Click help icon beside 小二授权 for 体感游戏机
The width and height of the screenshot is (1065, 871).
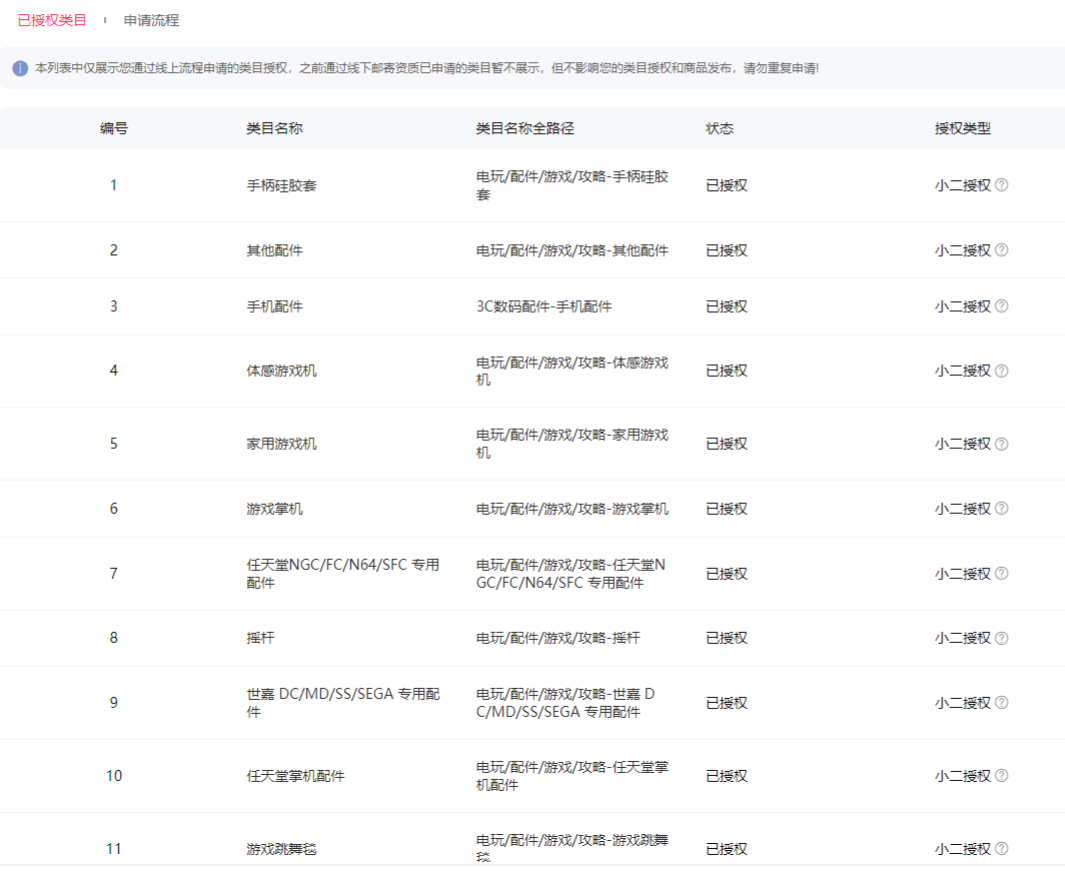click(1001, 371)
